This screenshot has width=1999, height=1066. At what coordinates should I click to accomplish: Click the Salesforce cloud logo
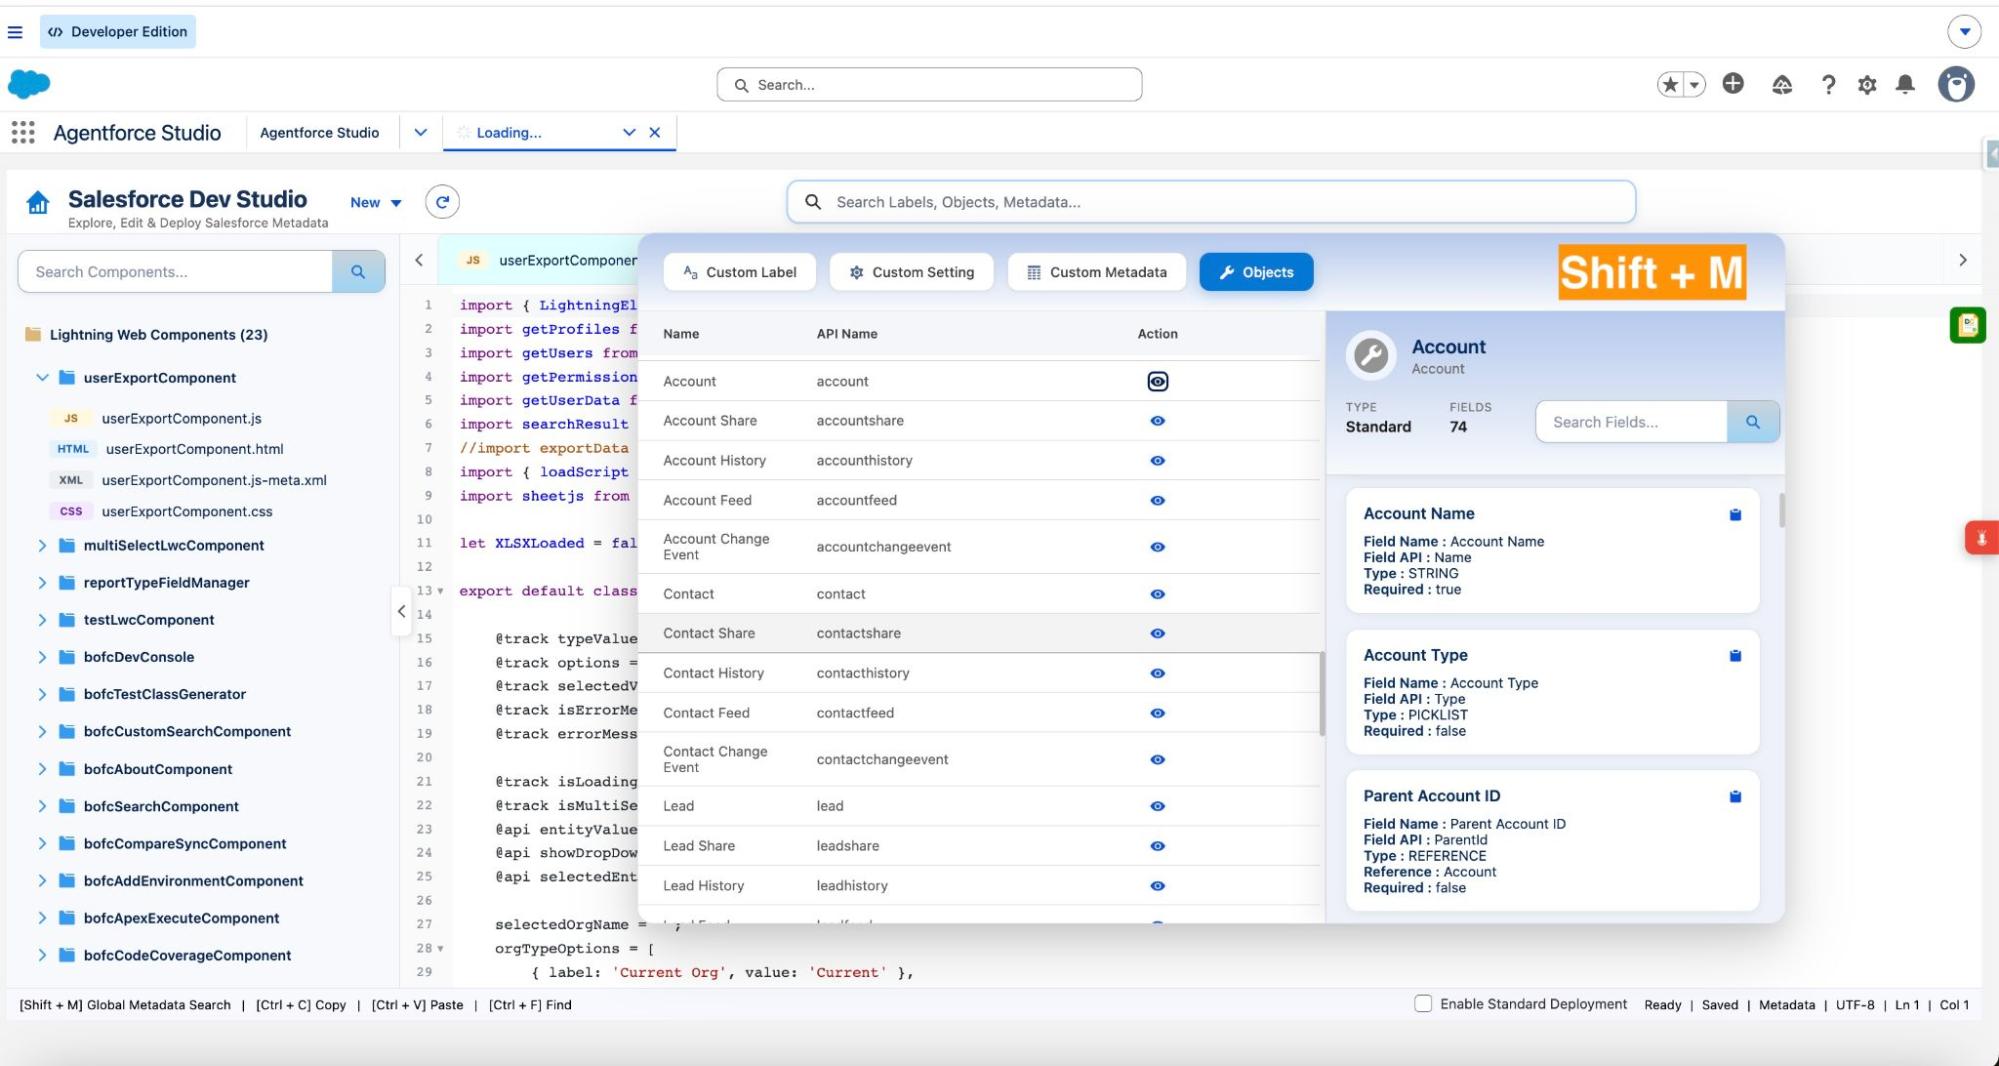(29, 84)
